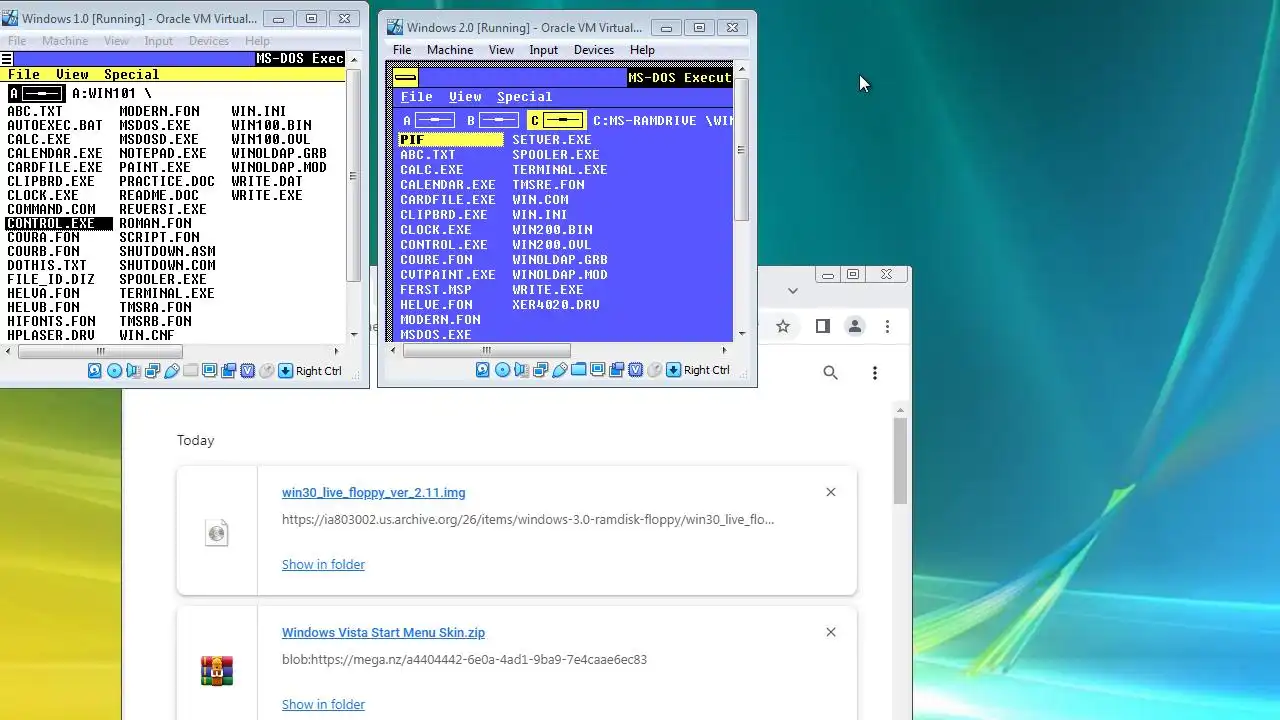The height and width of the screenshot is (720, 1280).
Task: Click optical drive icon in Windows 1.0 status bar
Action: tap(114, 370)
